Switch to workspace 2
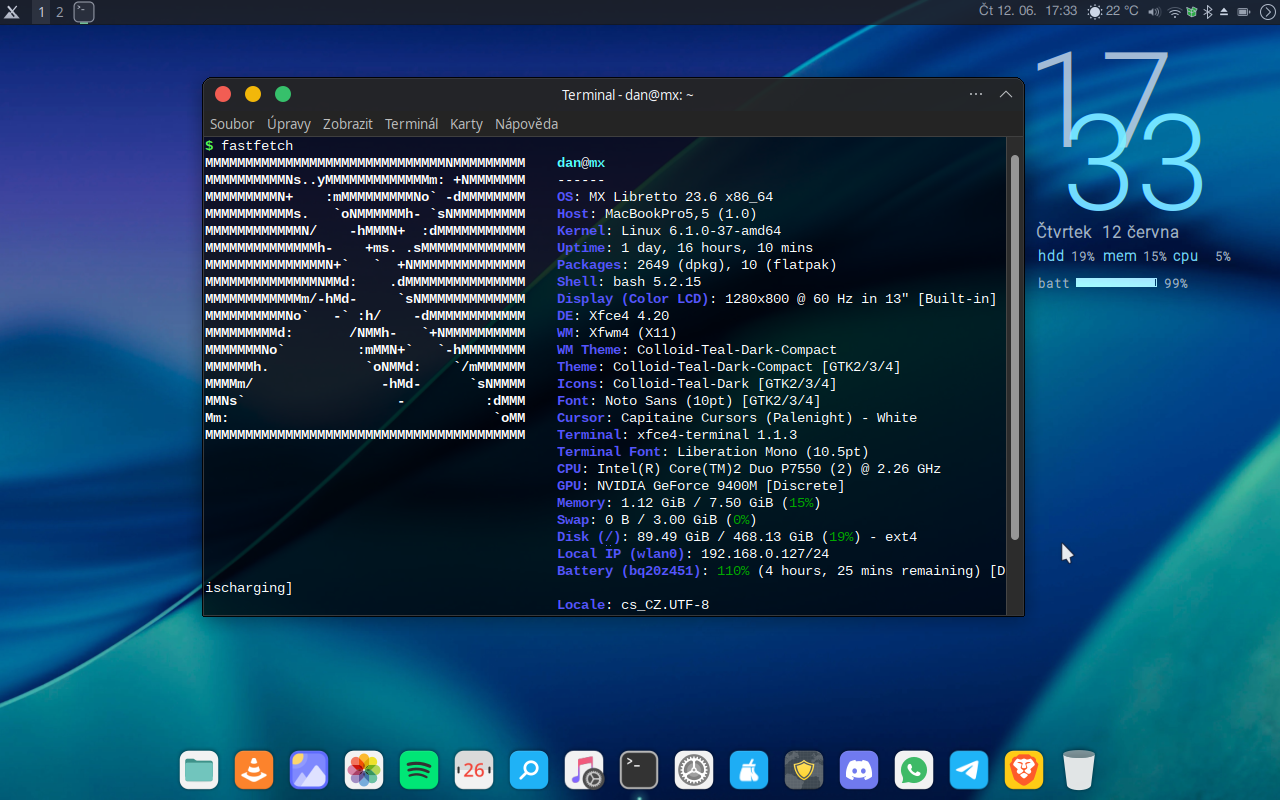 click(60, 12)
